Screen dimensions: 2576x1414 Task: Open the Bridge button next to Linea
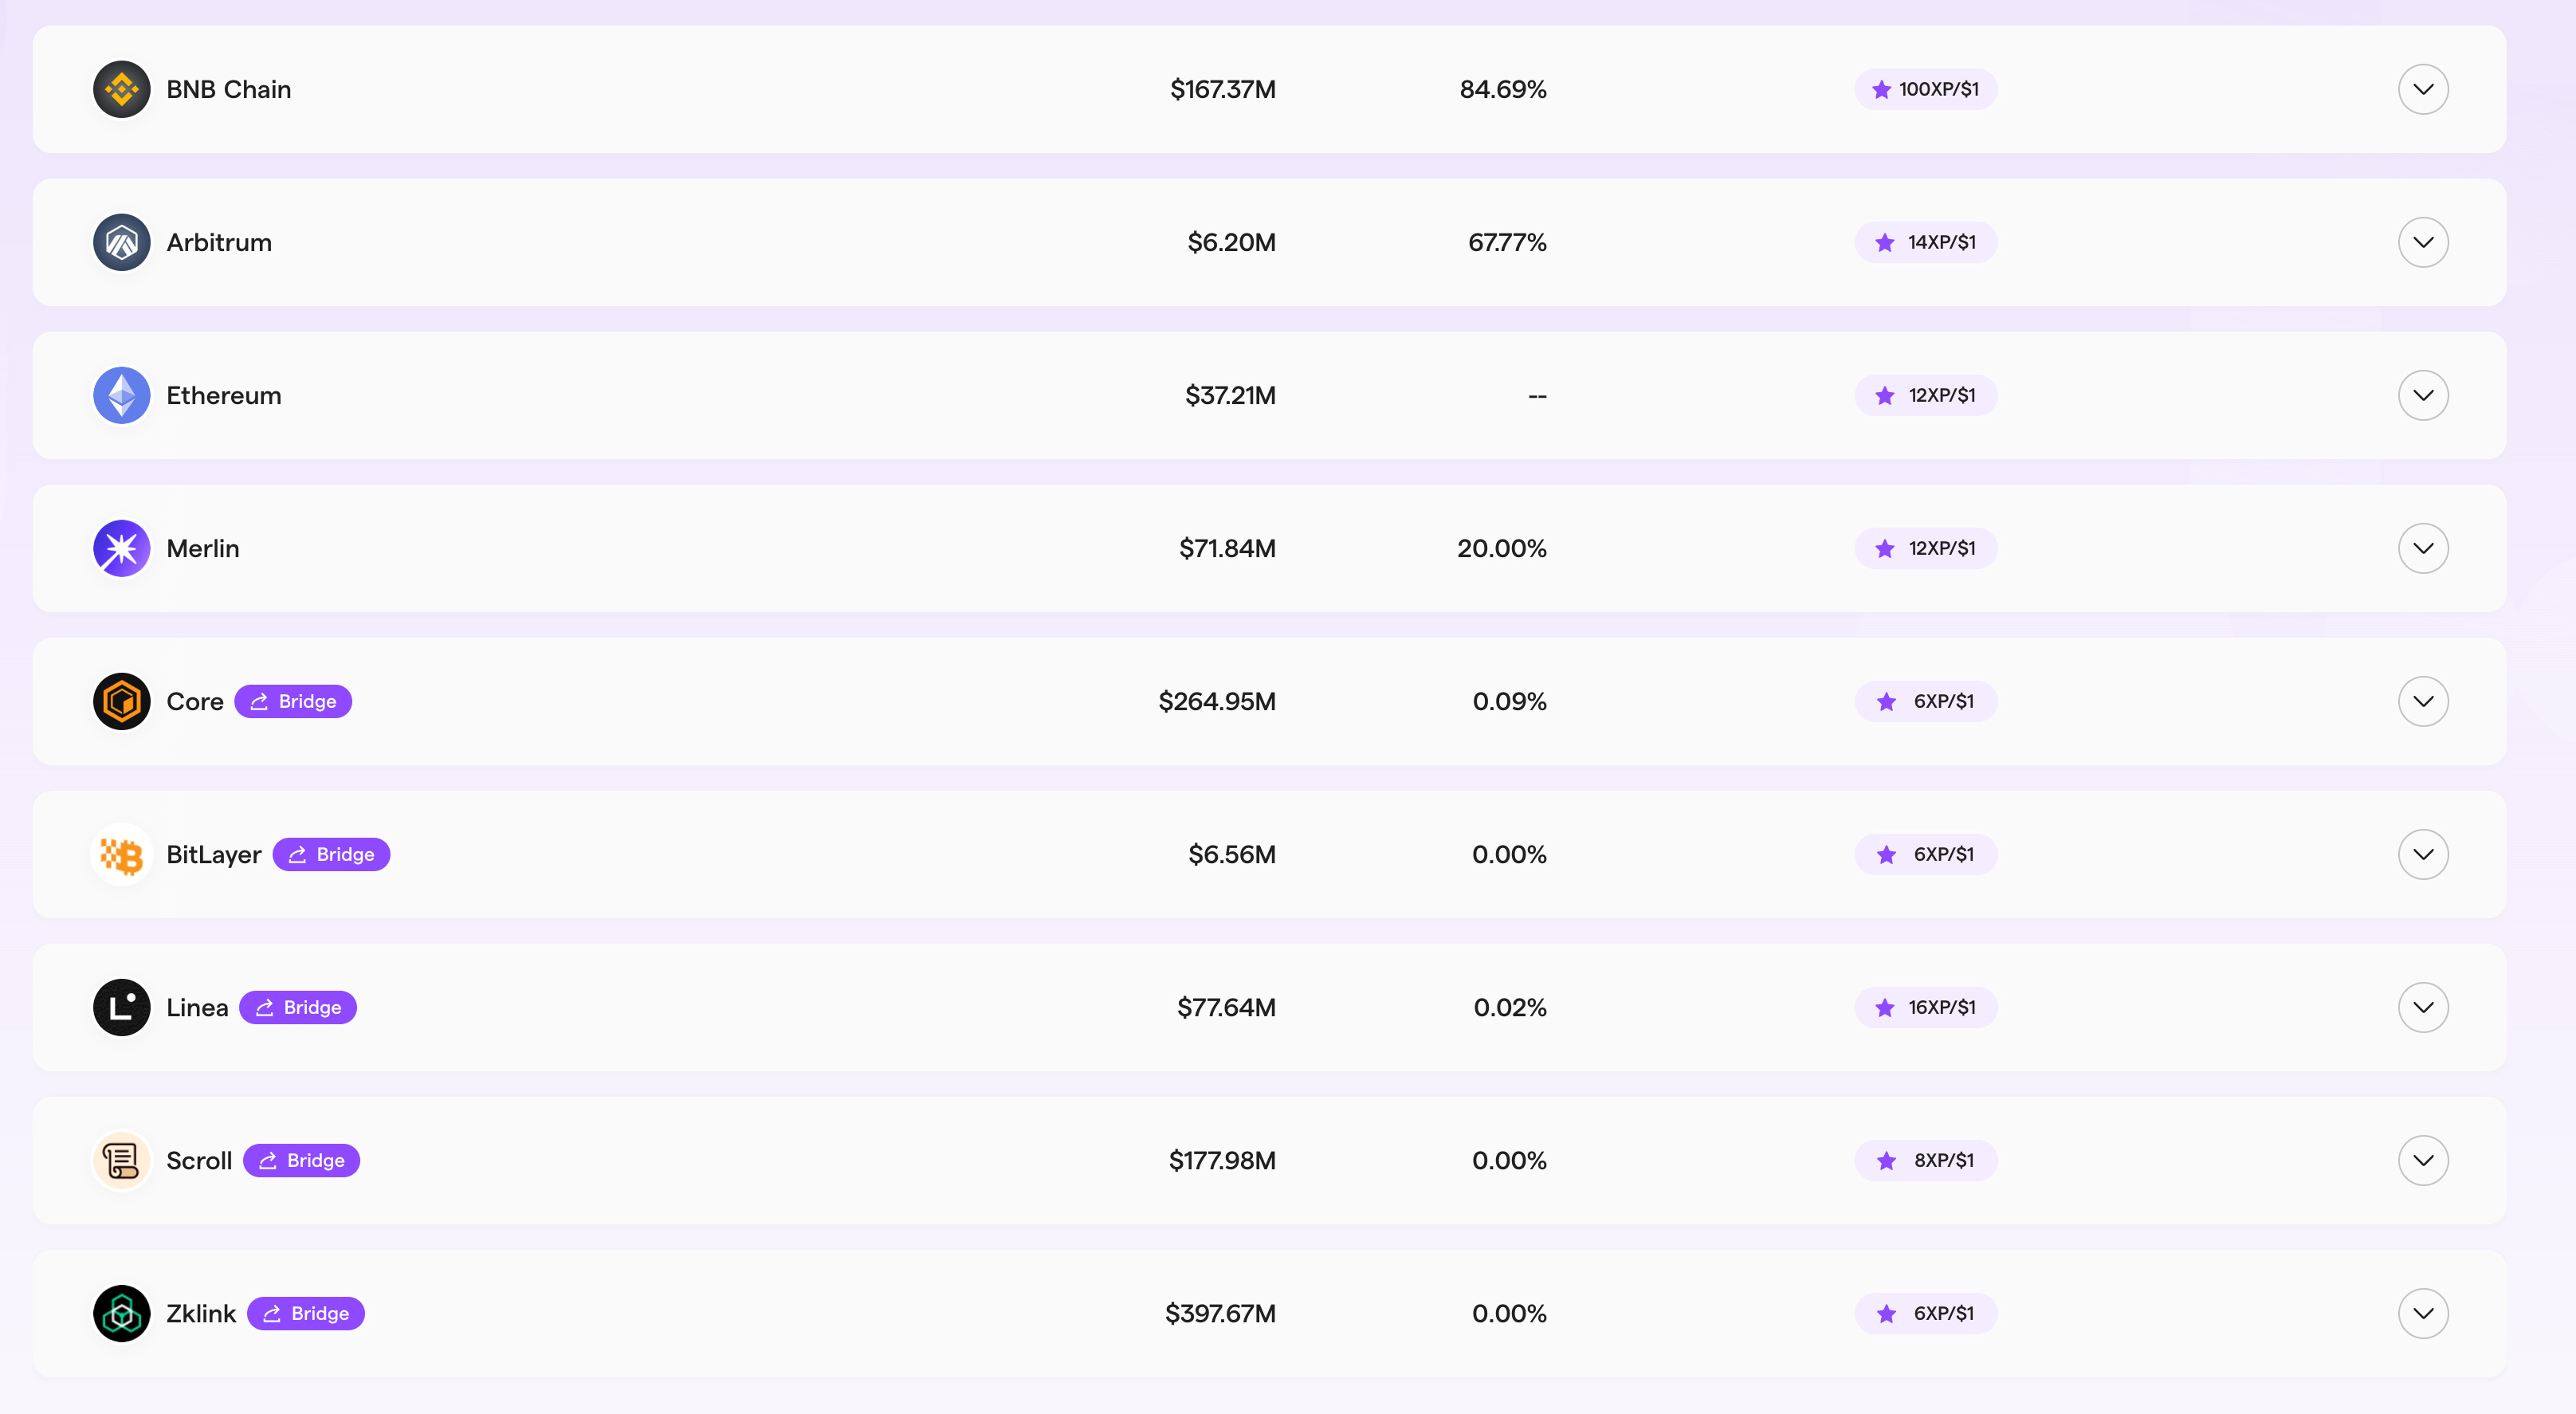[298, 1007]
